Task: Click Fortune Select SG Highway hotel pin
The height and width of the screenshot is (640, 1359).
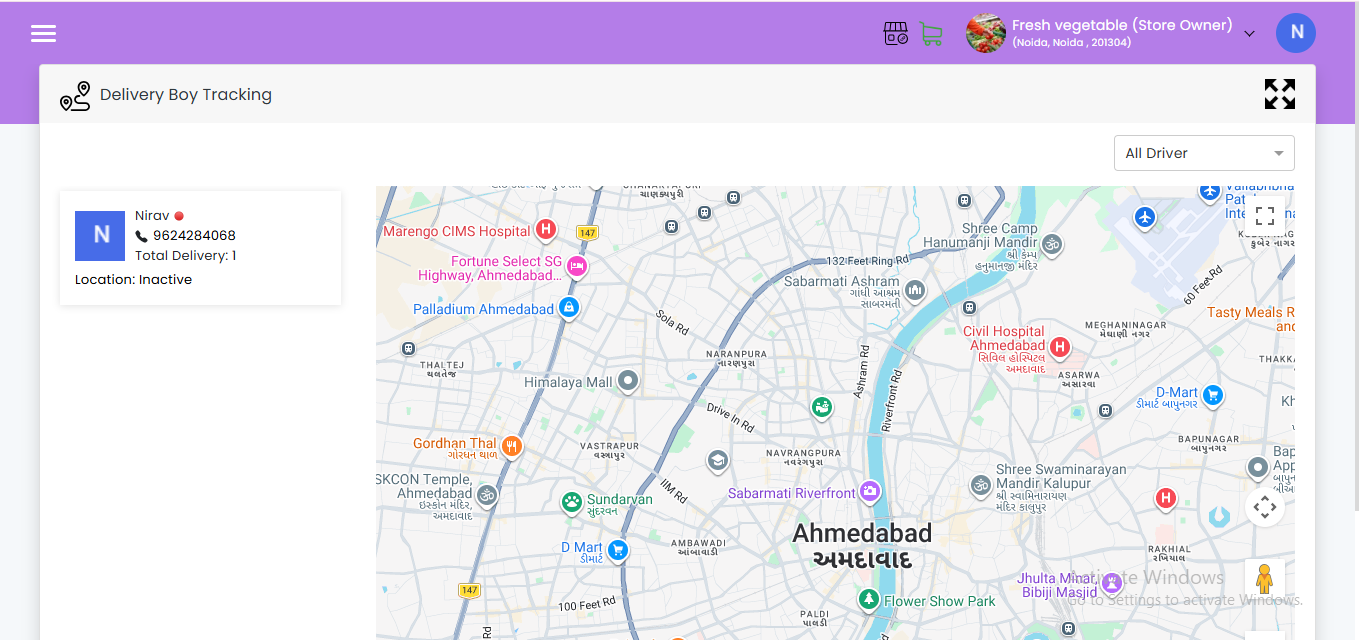Action: [577, 267]
